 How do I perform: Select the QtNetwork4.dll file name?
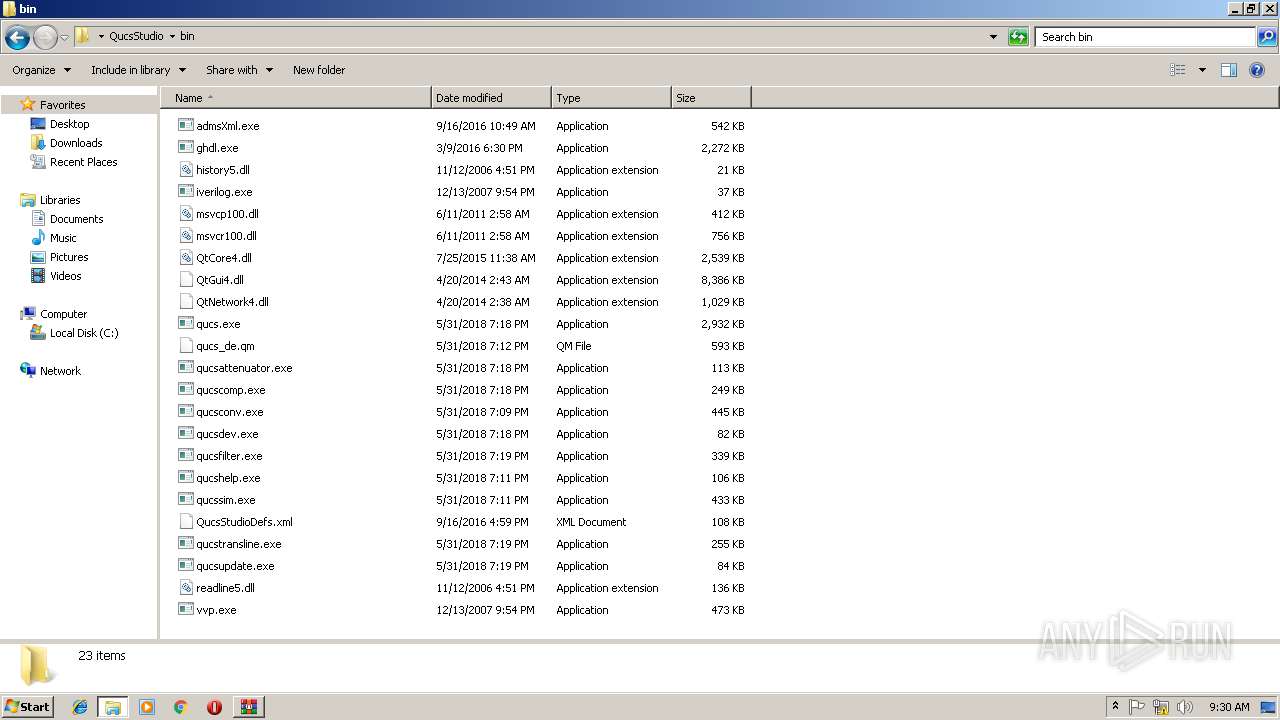tap(232, 302)
